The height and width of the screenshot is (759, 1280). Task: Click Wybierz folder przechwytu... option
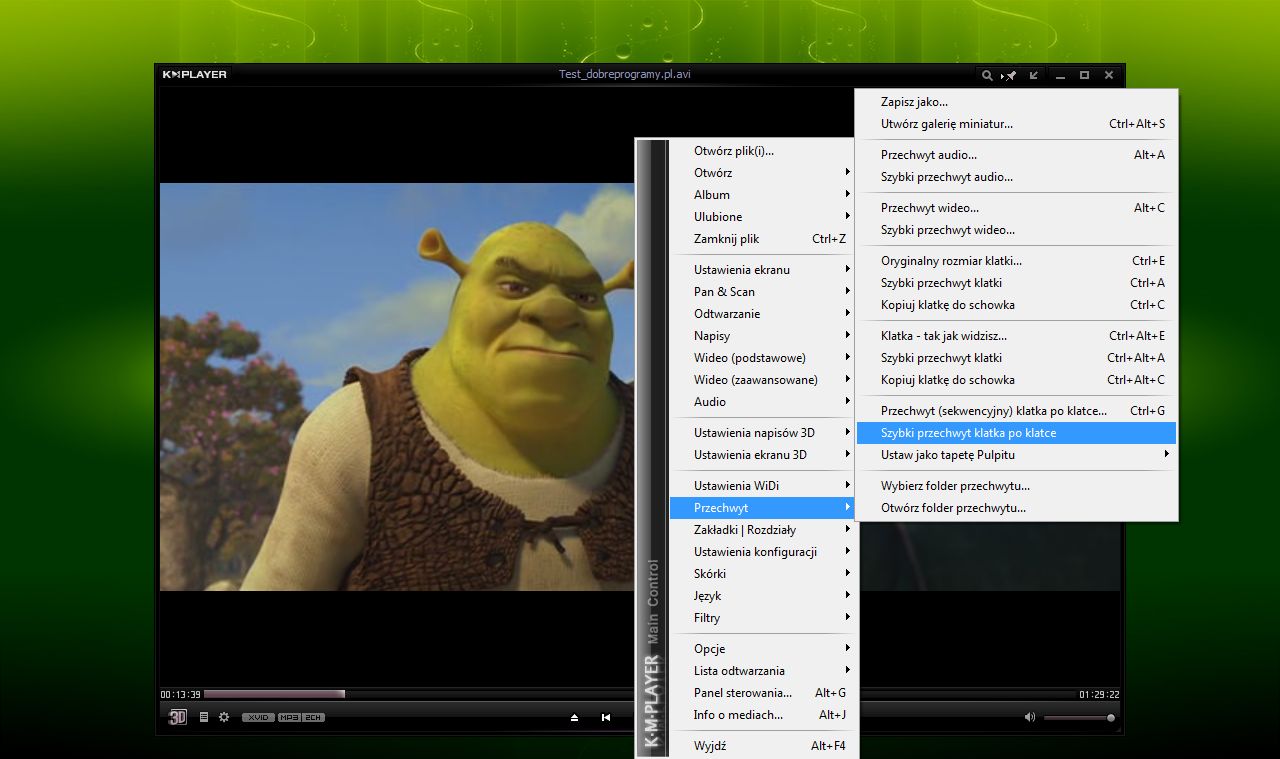tap(955, 486)
